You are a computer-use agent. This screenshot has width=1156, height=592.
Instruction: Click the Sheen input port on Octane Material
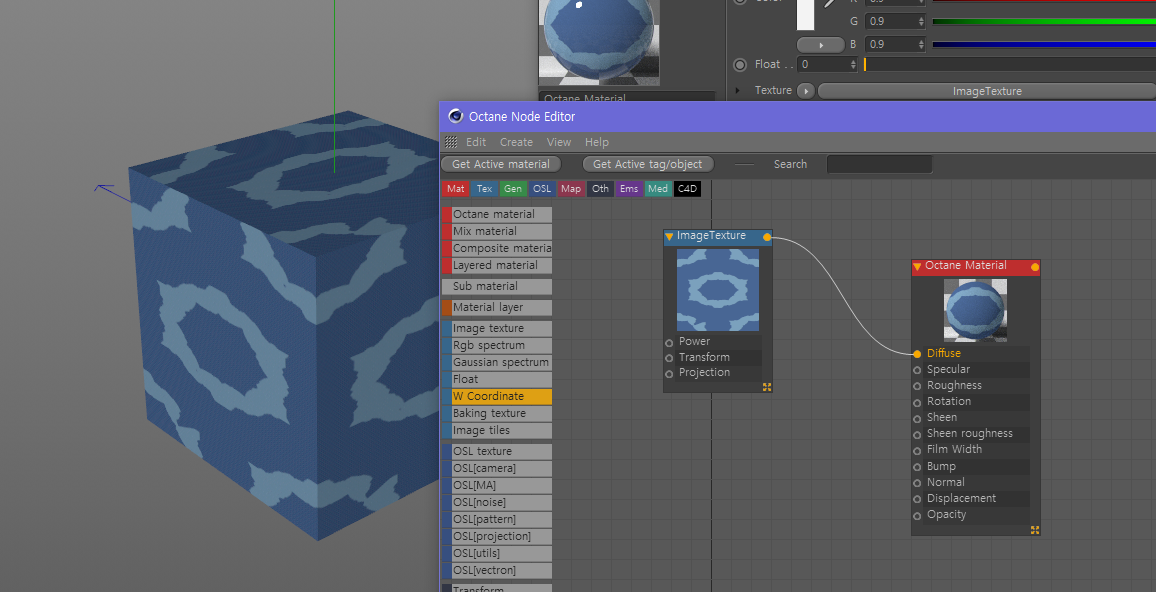click(x=917, y=418)
